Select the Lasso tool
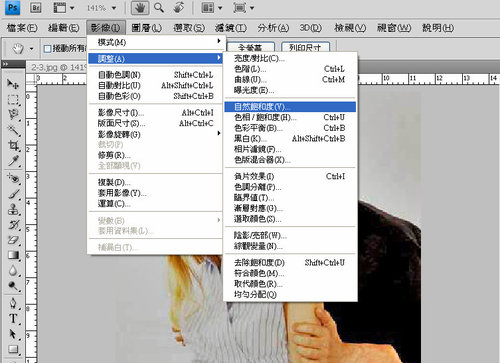 [13, 115]
